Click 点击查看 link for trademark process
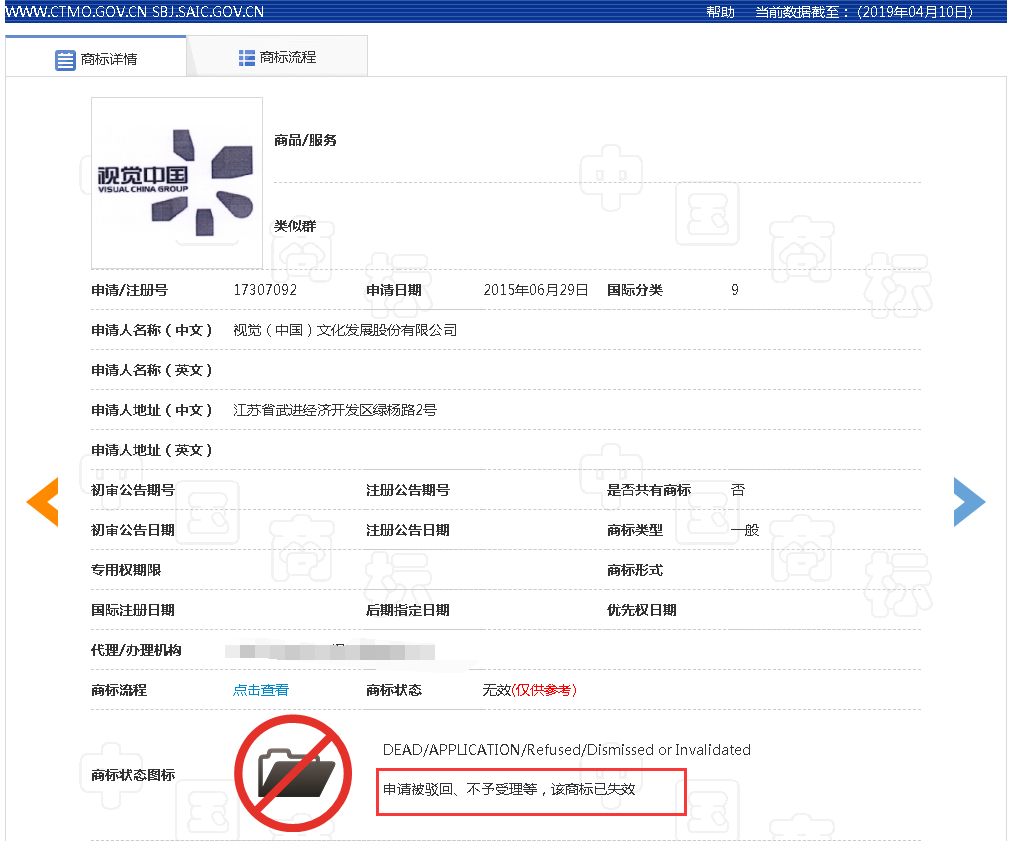Screen dimensions: 1012x841 (x=261, y=690)
